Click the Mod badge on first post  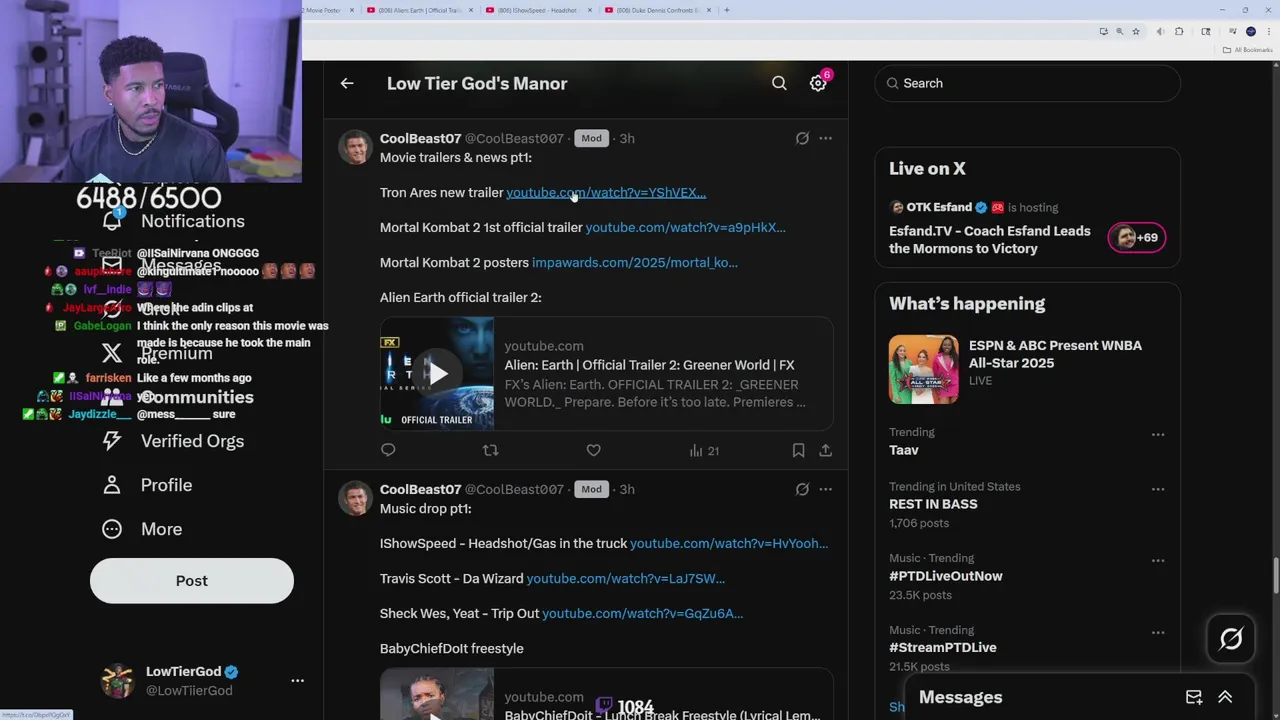591,138
